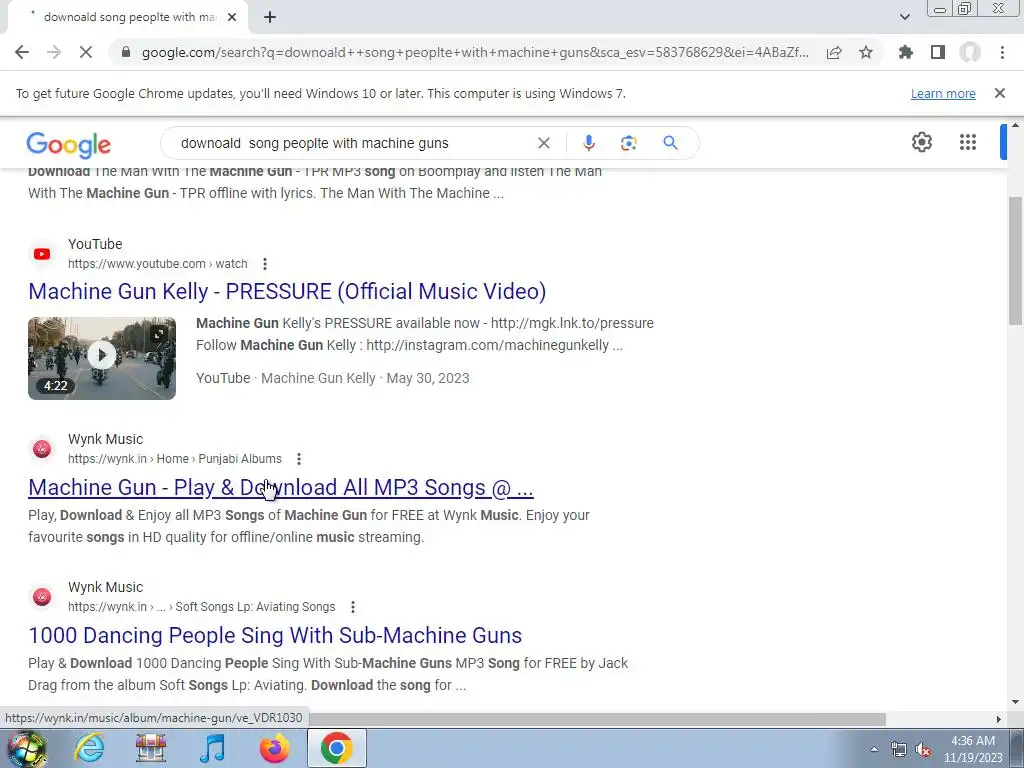The width and height of the screenshot is (1024, 768).
Task: Click the magnifier search button
Action: [x=670, y=143]
